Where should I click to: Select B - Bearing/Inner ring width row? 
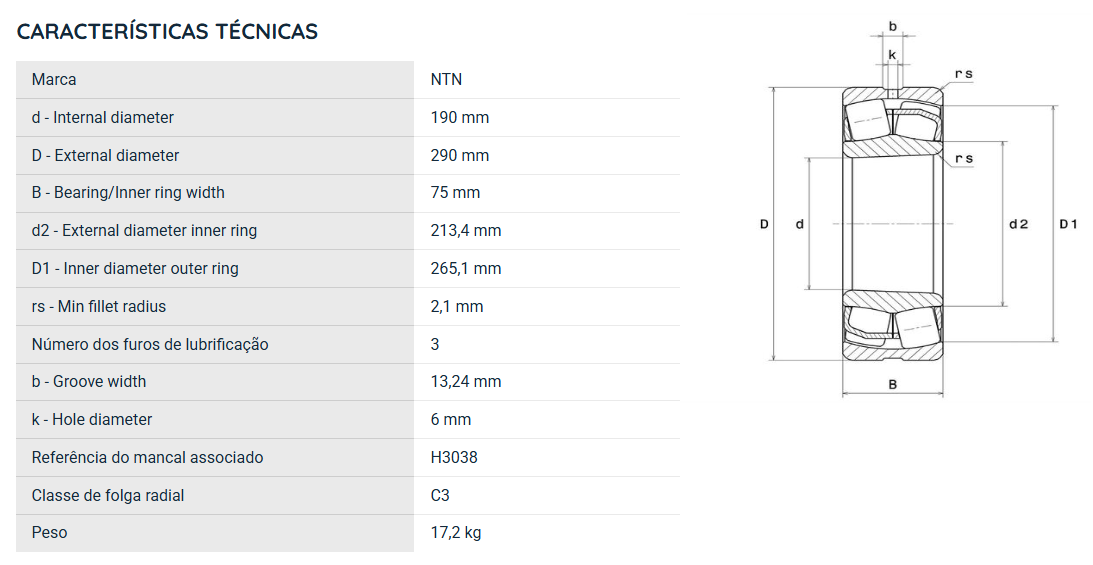[x=348, y=193]
